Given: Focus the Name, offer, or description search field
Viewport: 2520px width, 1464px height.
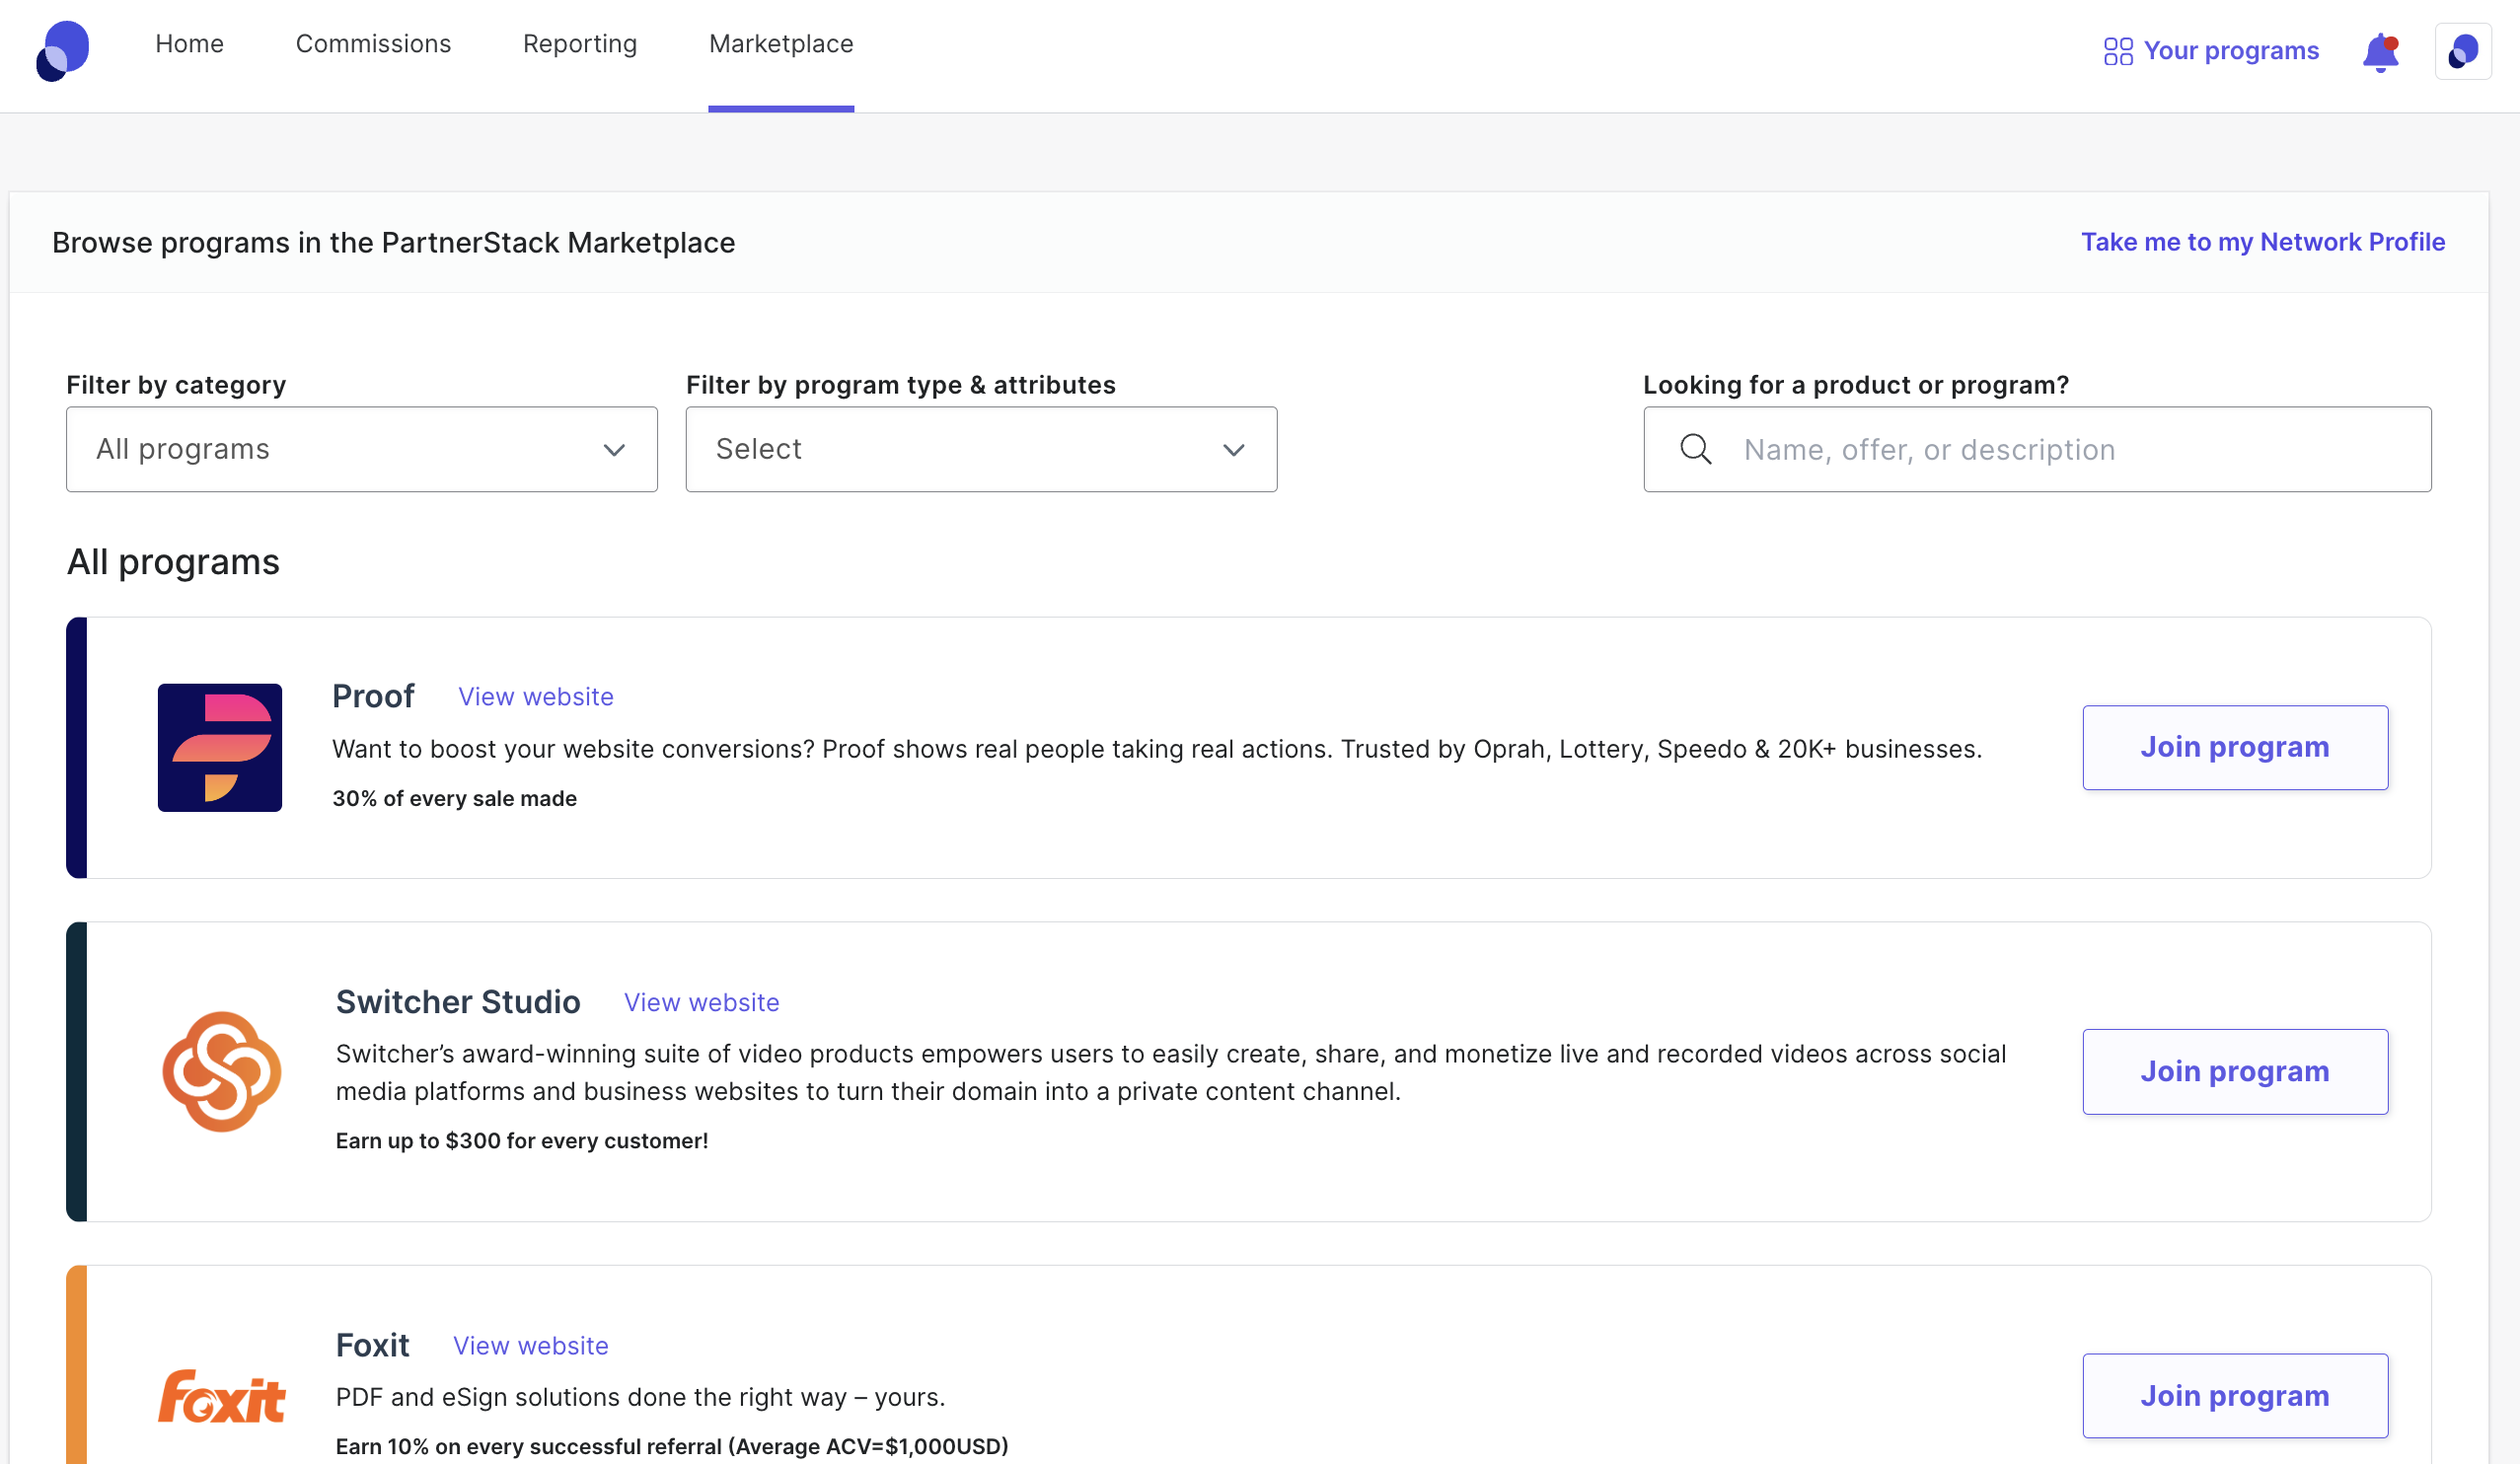Looking at the screenshot, I should pos(2037,449).
